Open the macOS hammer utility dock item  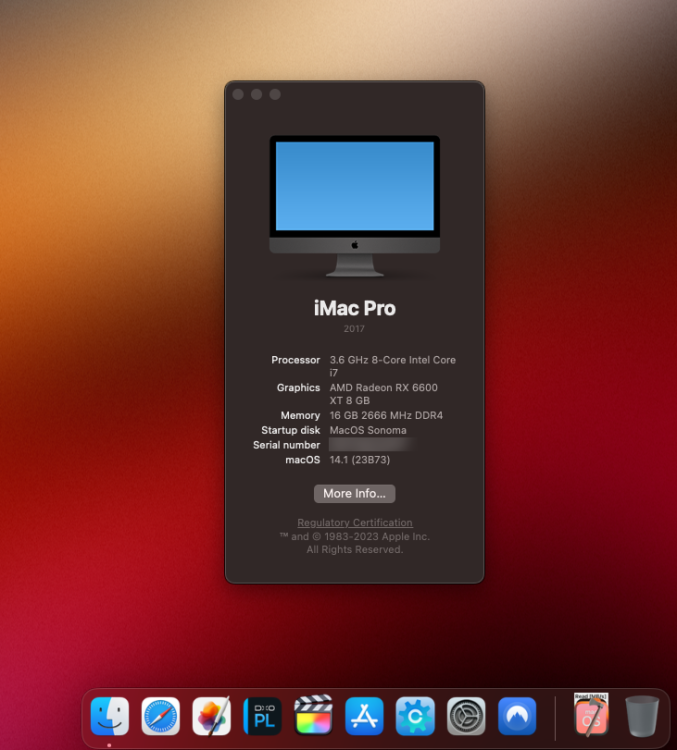pos(591,715)
